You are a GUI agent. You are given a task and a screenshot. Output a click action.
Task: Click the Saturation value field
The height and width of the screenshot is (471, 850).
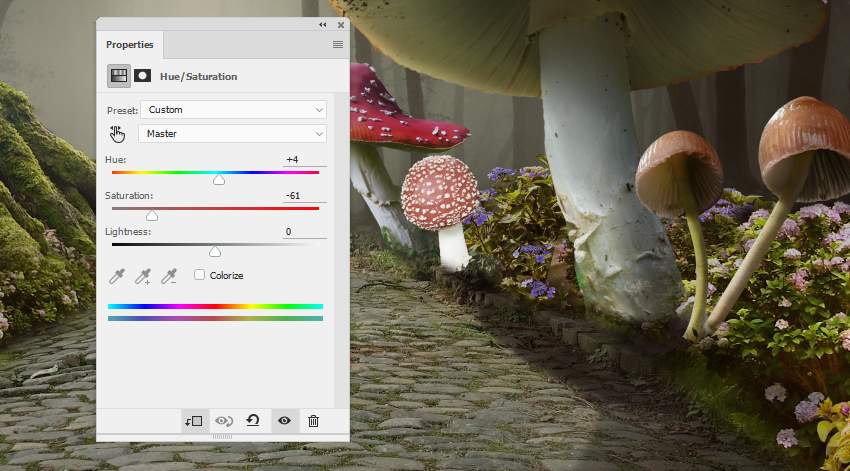point(305,196)
